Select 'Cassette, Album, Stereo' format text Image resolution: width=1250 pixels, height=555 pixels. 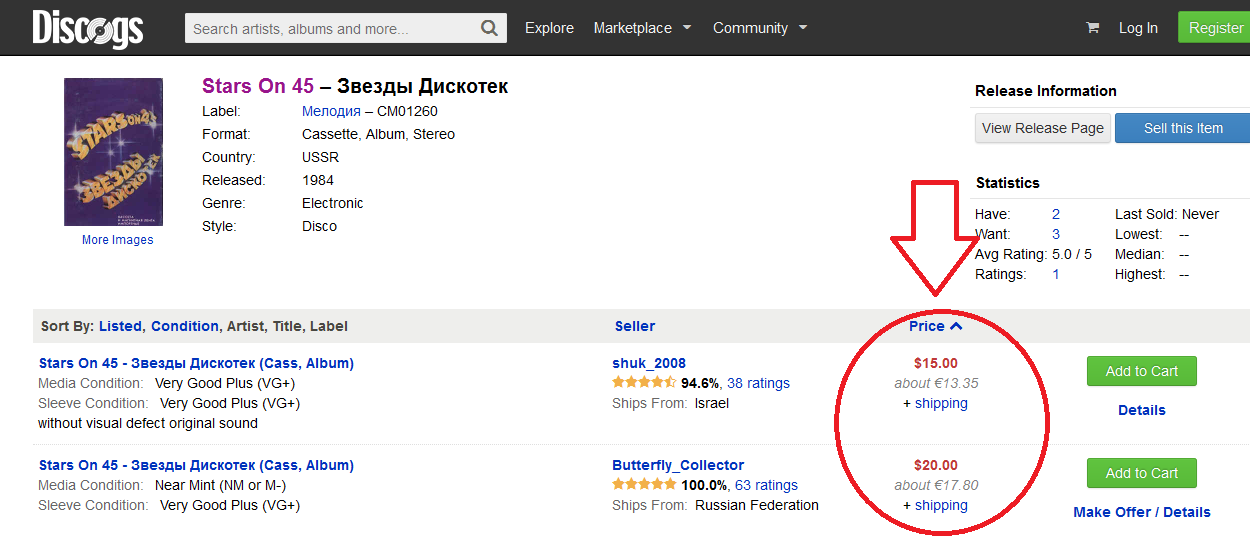coord(378,134)
